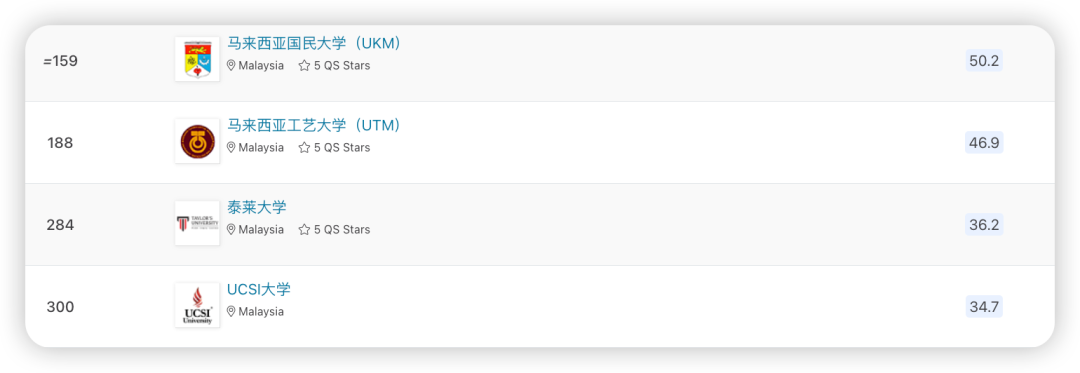Select the 46.9 score badge
The image size is (1080, 373).
tap(984, 142)
